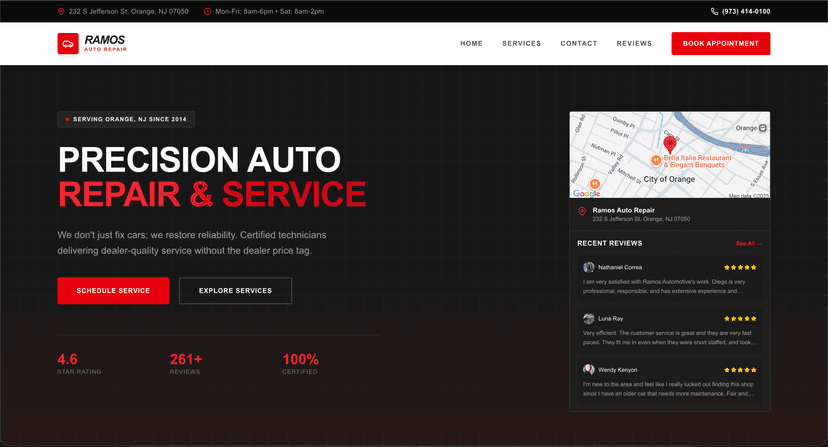Image resolution: width=828 pixels, height=447 pixels.
Task: Click the clock icon beside business hours
Action: pos(208,12)
